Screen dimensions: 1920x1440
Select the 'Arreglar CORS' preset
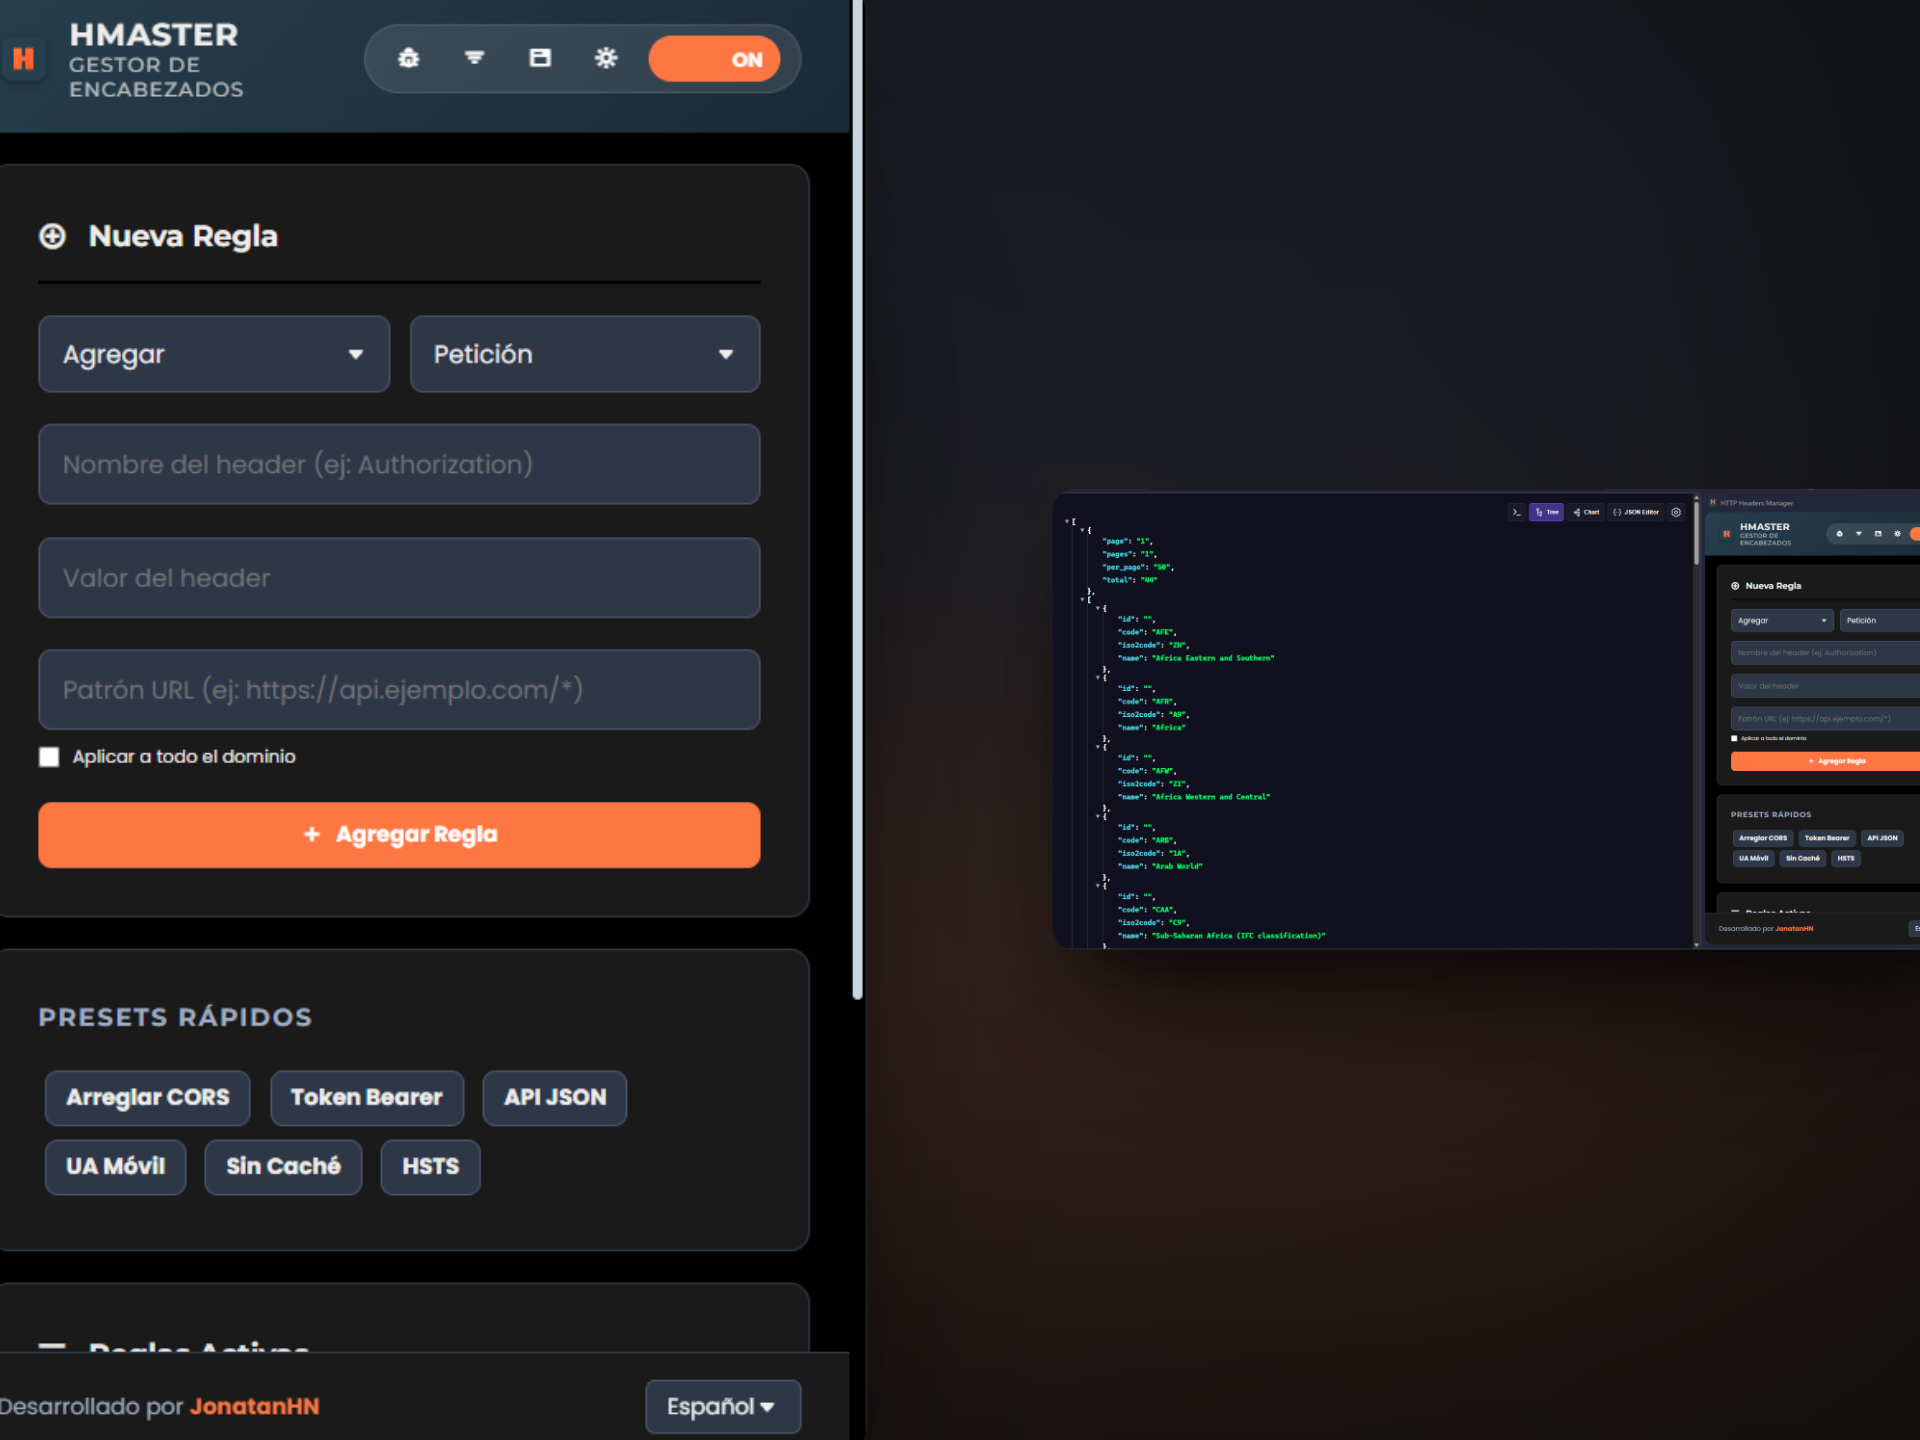pos(146,1097)
